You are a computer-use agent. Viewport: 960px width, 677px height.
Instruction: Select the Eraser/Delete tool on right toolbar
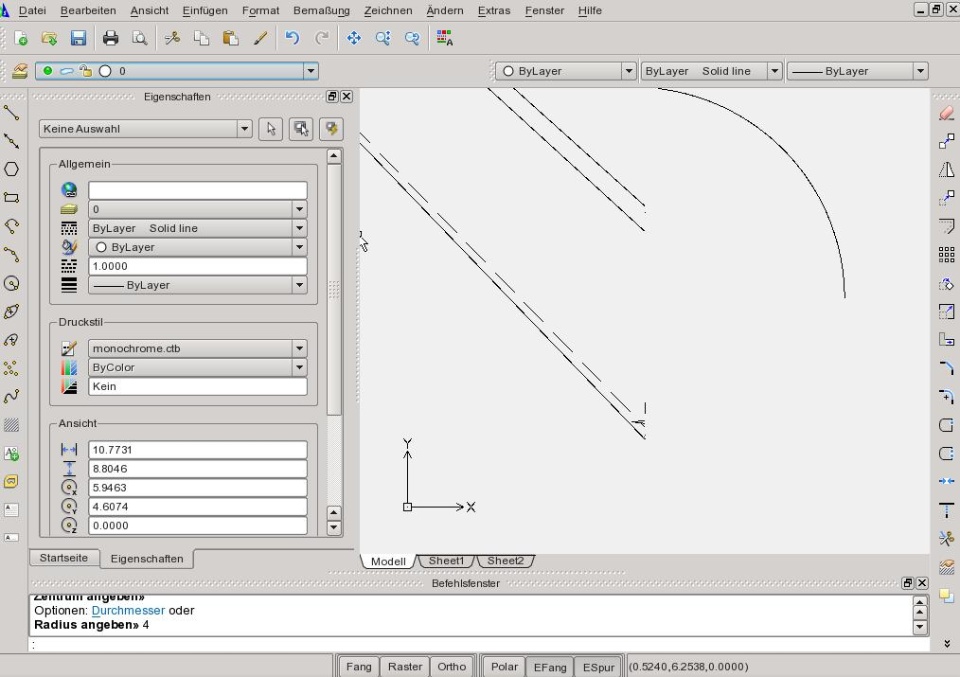pyautogui.click(x=946, y=113)
